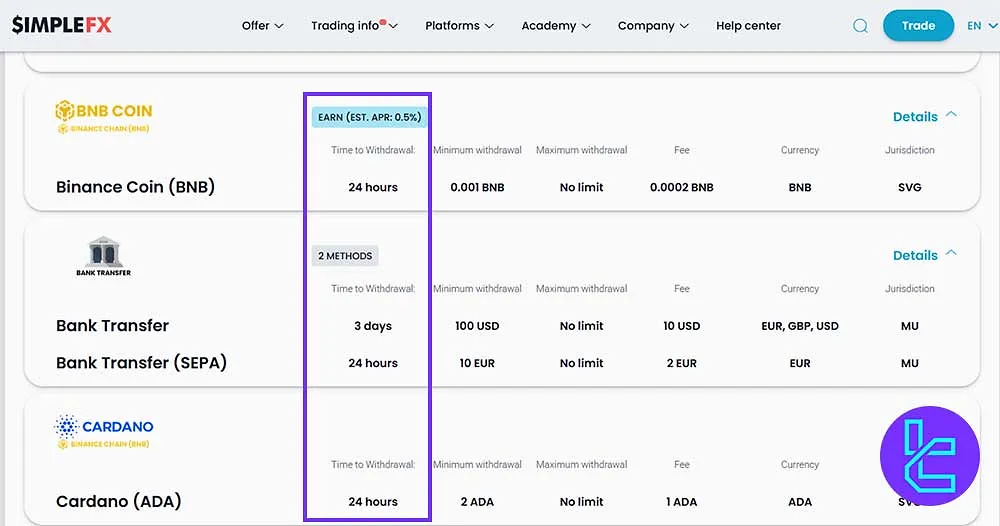Click No limit for Bank Transfer (SEPA)
This screenshot has width=1000, height=526.
581,363
